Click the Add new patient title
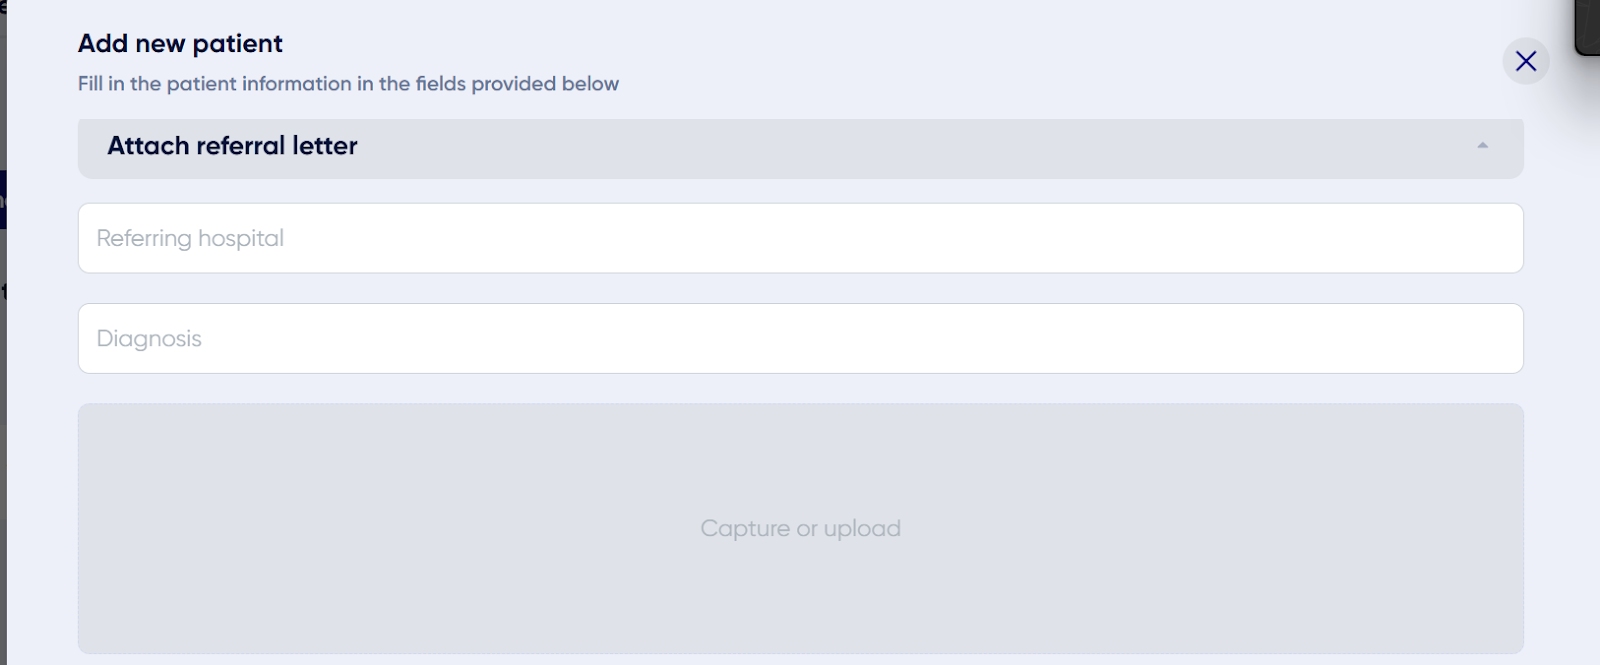 point(180,44)
